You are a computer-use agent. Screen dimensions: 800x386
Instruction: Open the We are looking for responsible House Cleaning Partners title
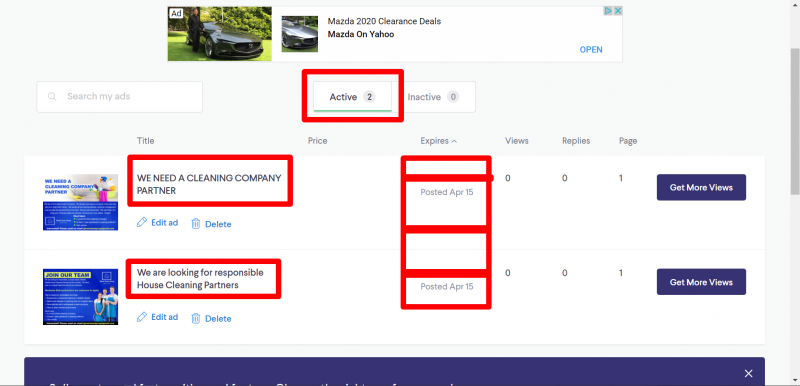click(200, 278)
